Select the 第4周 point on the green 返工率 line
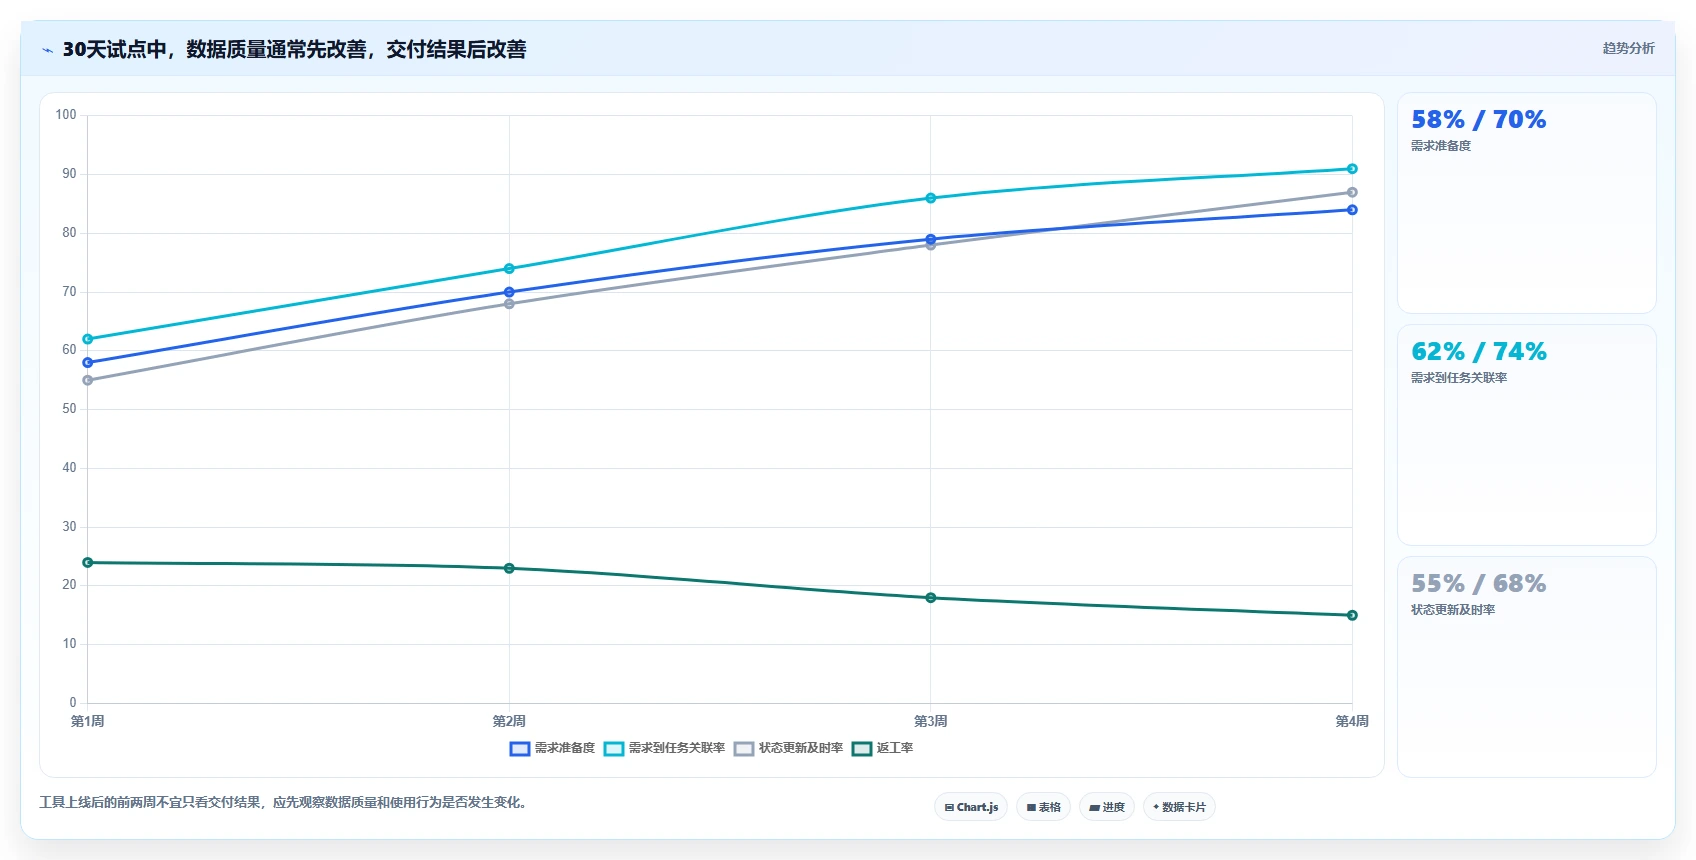Screen dimensions: 1696x860 click(1352, 615)
